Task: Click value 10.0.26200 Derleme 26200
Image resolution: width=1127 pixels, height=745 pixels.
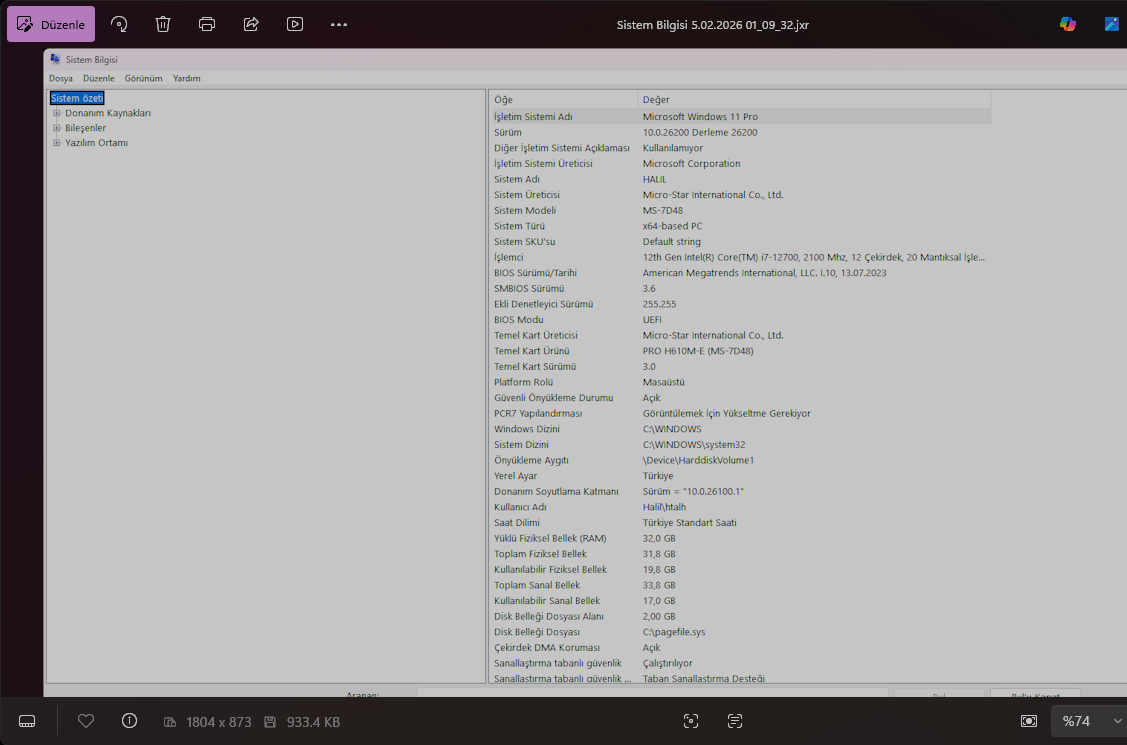Action: pos(700,132)
